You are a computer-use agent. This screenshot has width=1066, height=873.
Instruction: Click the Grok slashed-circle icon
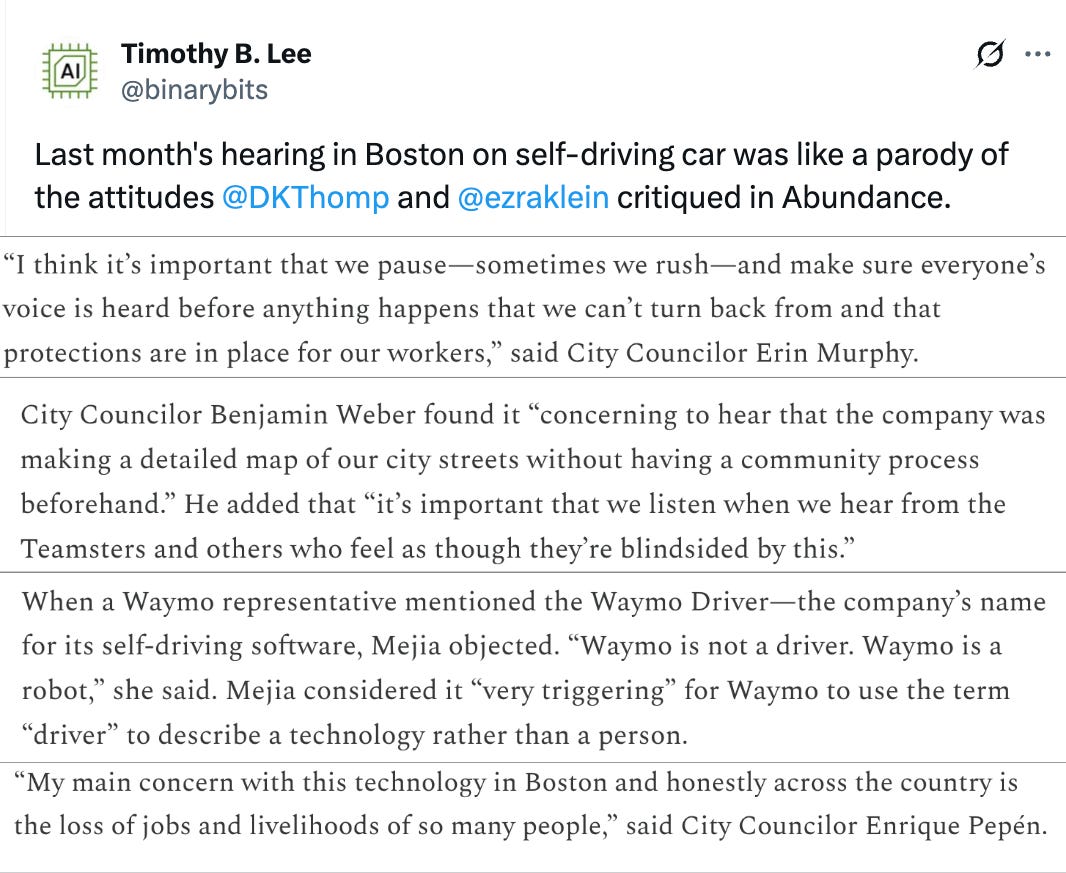991,54
